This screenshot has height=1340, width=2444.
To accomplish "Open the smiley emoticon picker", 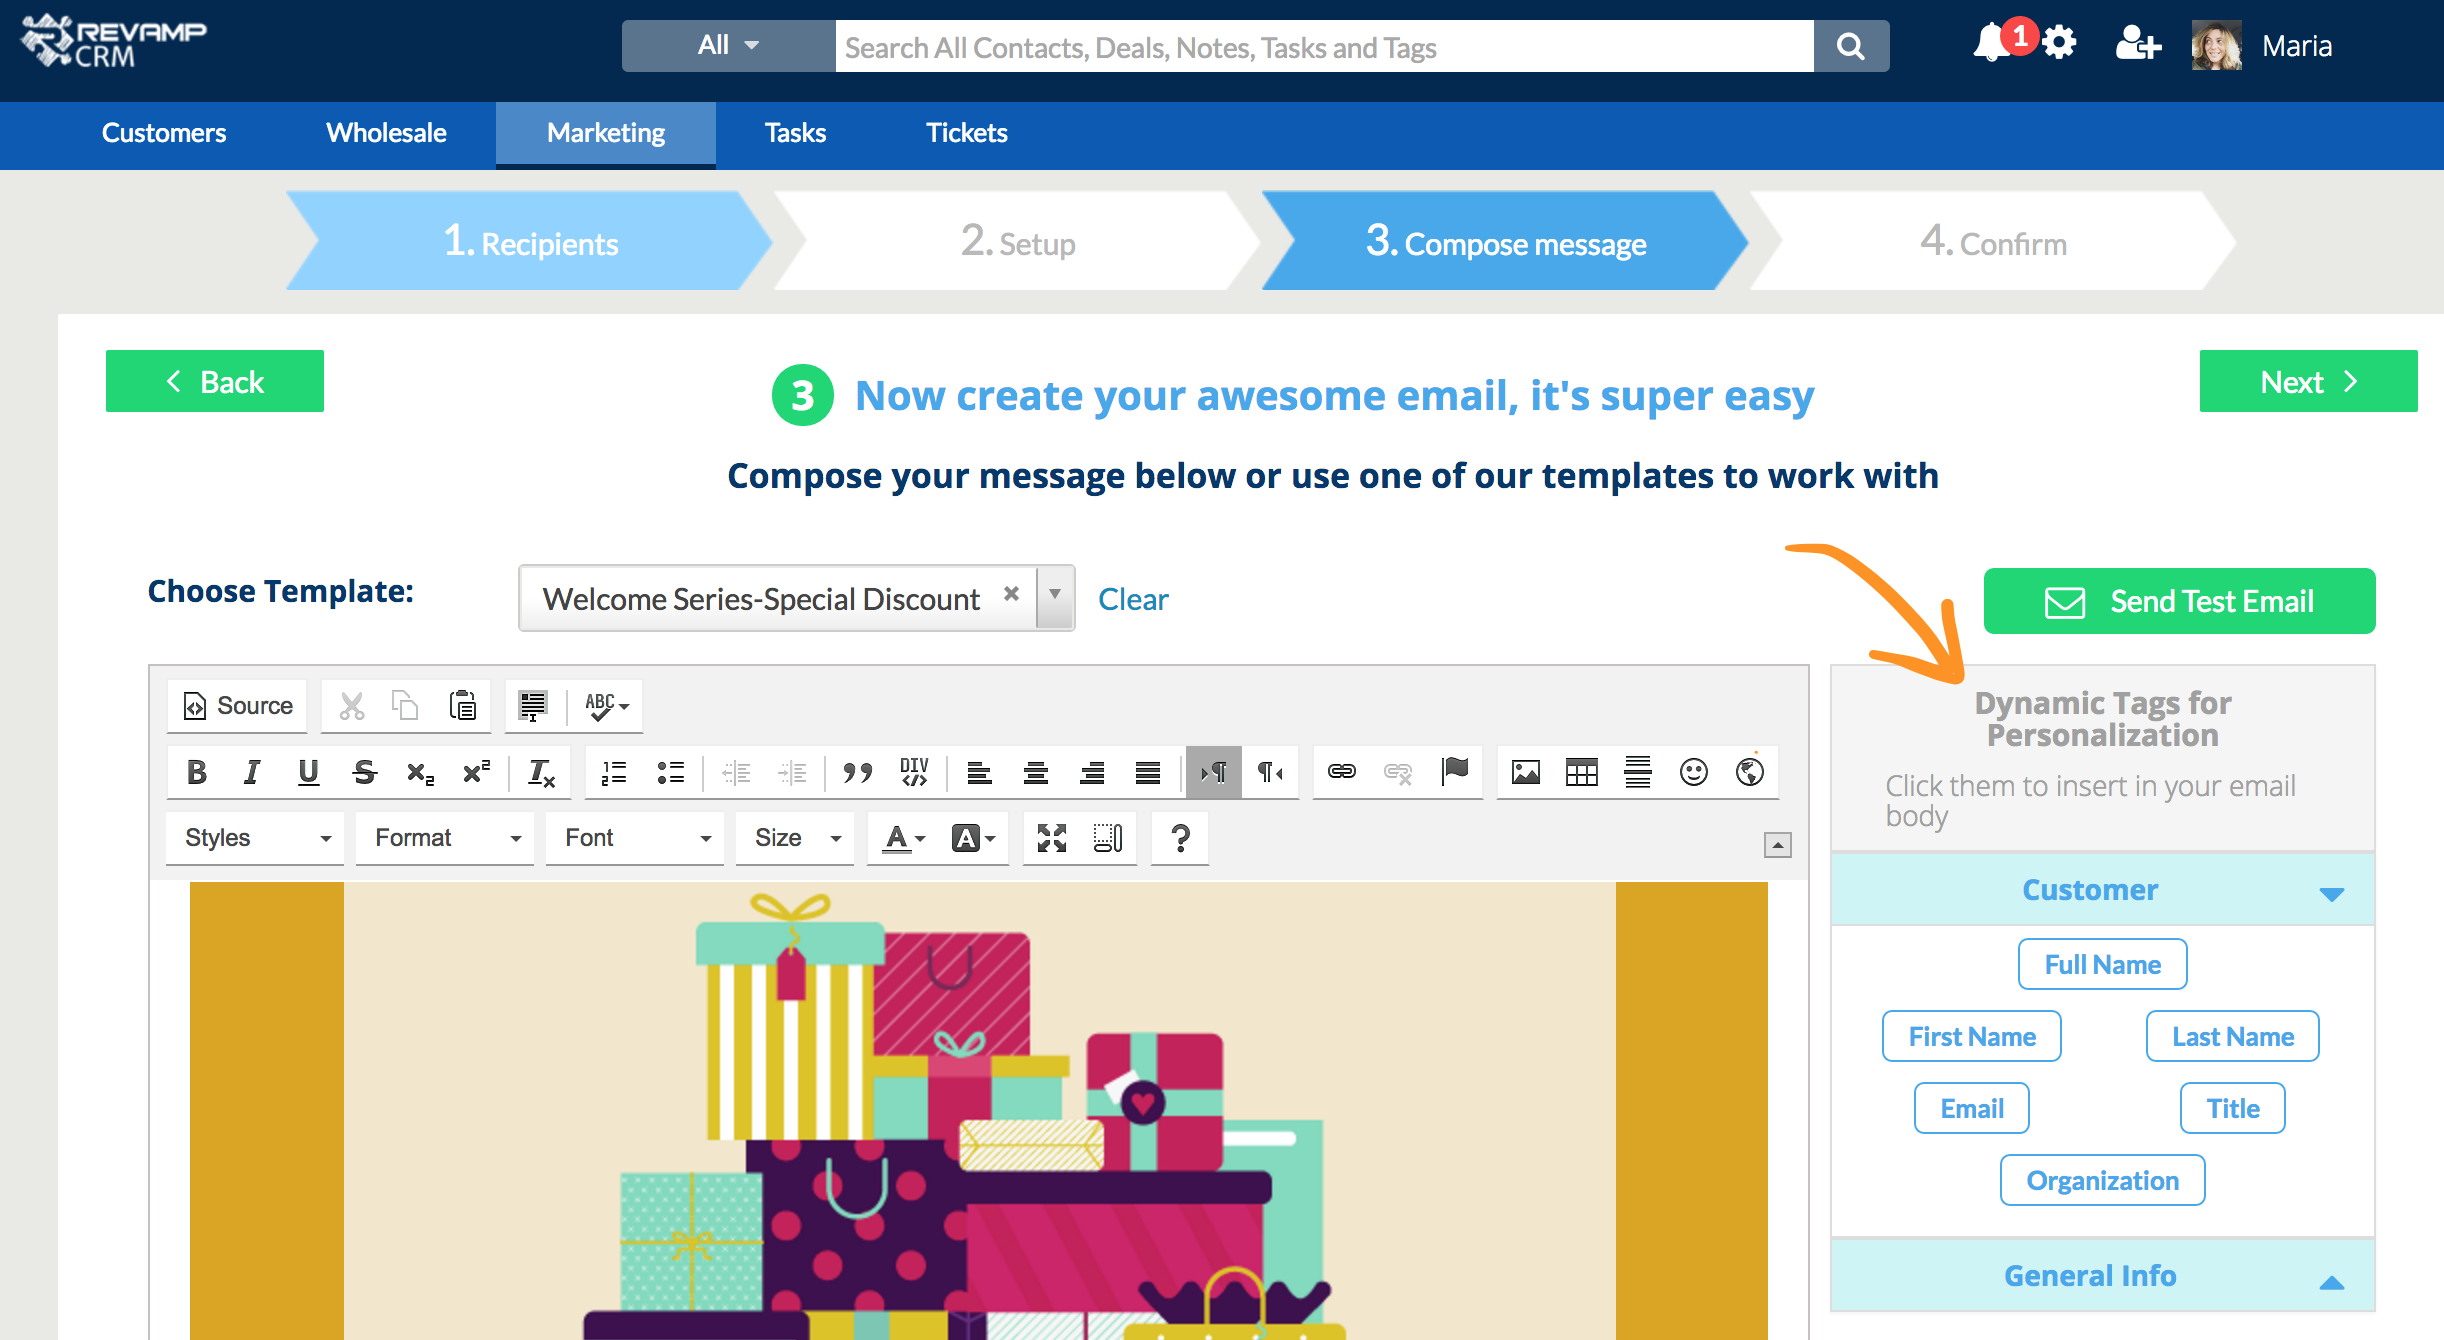I will coord(1693,772).
